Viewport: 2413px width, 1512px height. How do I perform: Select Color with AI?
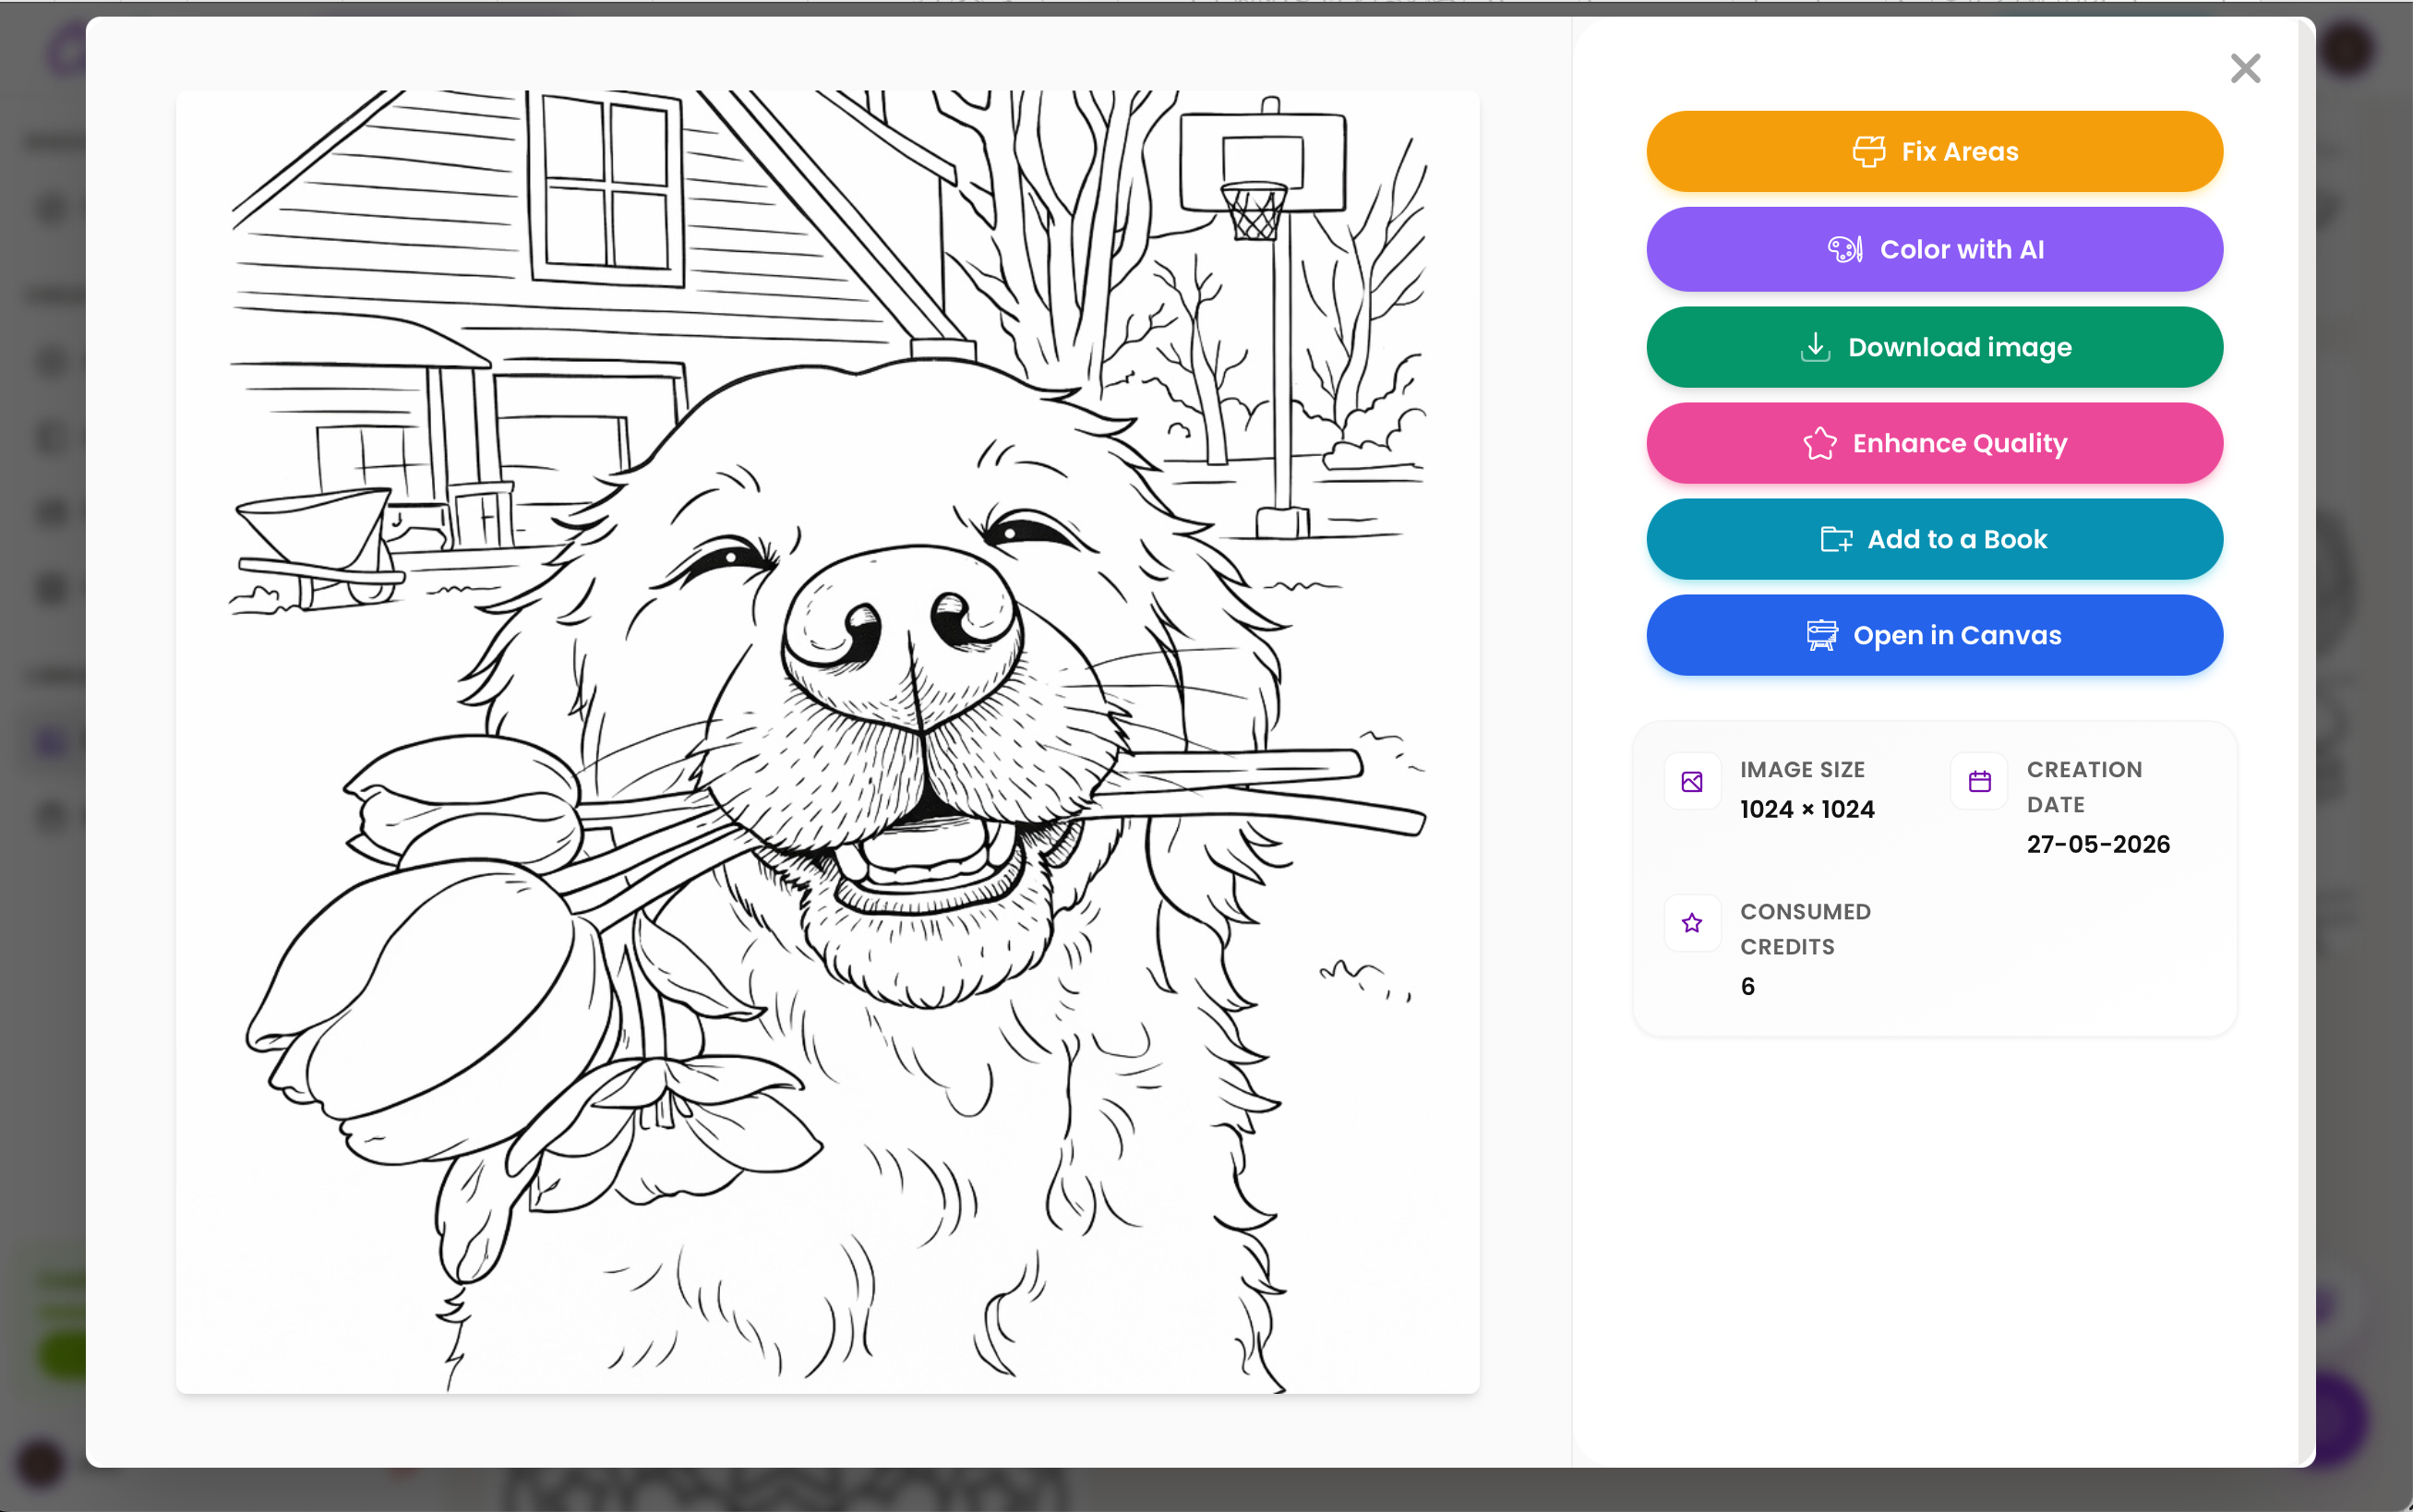[x=1934, y=250]
